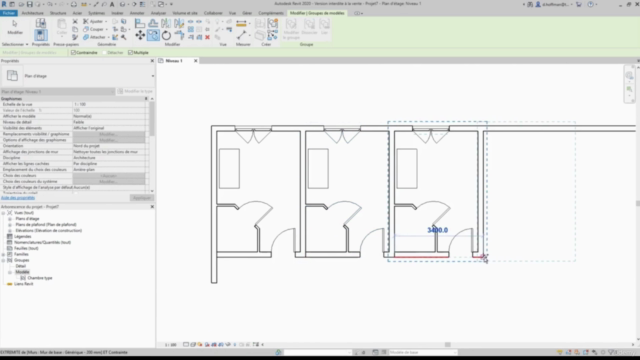Viewport: 640px width, 360px height.
Task: Click the Properties palette icon in ribbon
Action: pos(40,35)
